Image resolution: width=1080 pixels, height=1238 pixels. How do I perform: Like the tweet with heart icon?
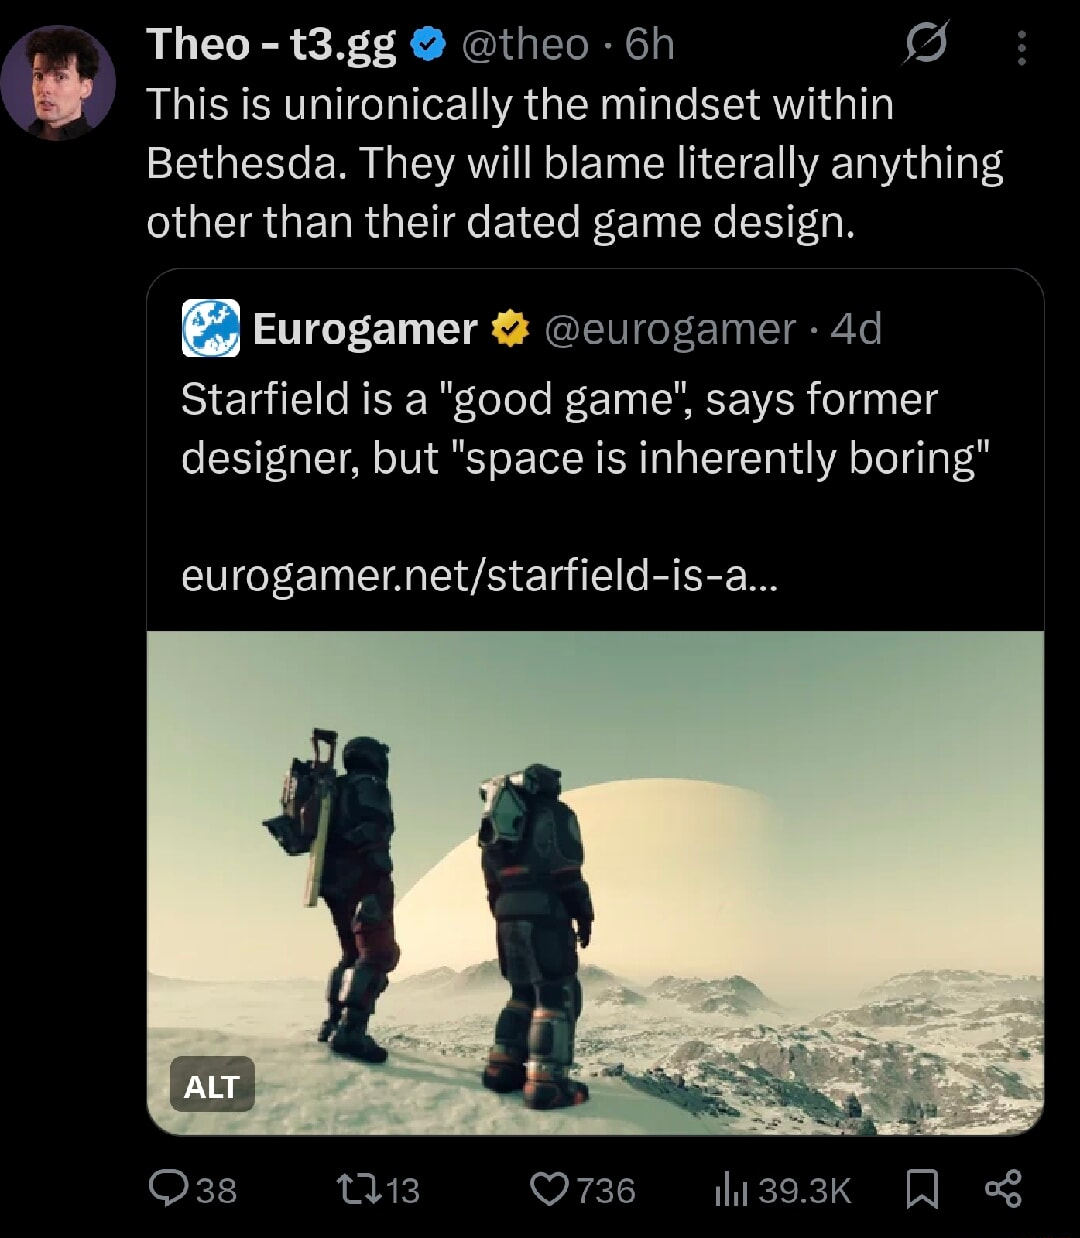click(x=548, y=1189)
